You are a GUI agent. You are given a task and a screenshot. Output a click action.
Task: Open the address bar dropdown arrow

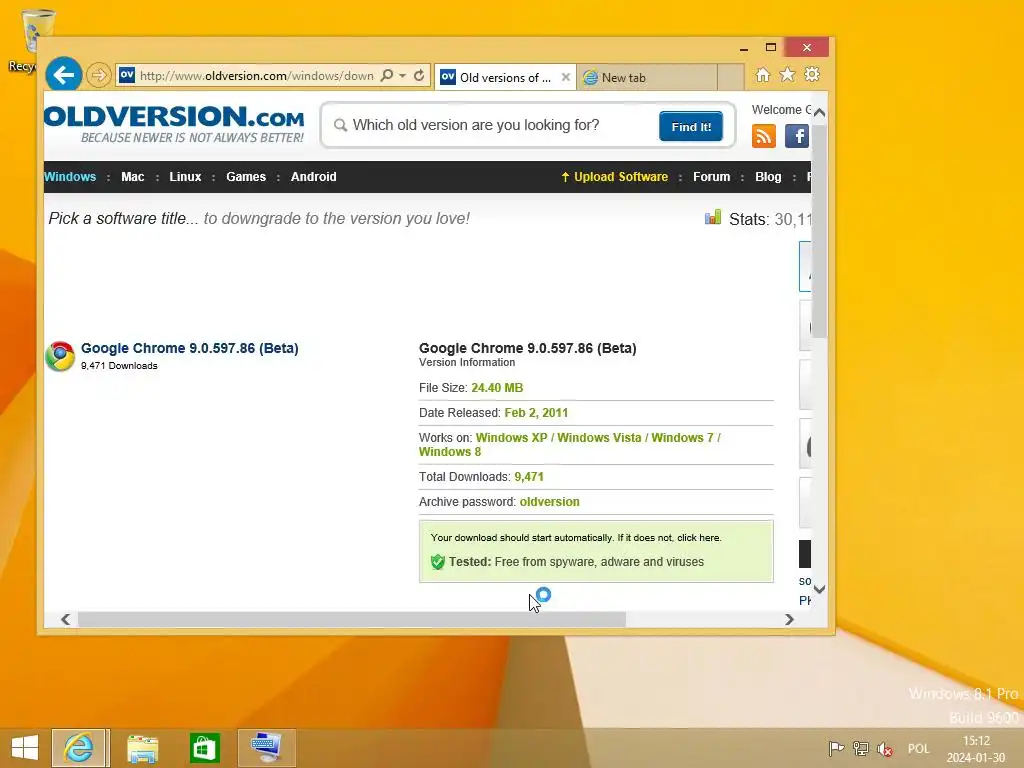point(402,76)
